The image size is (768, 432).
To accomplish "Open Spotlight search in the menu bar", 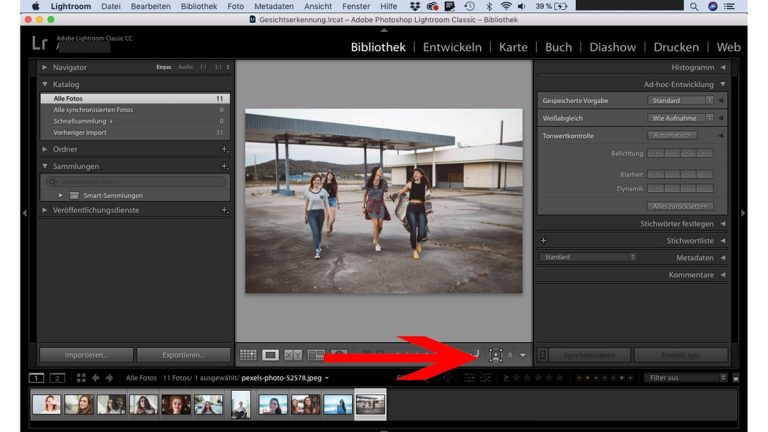I will coord(694,6).
